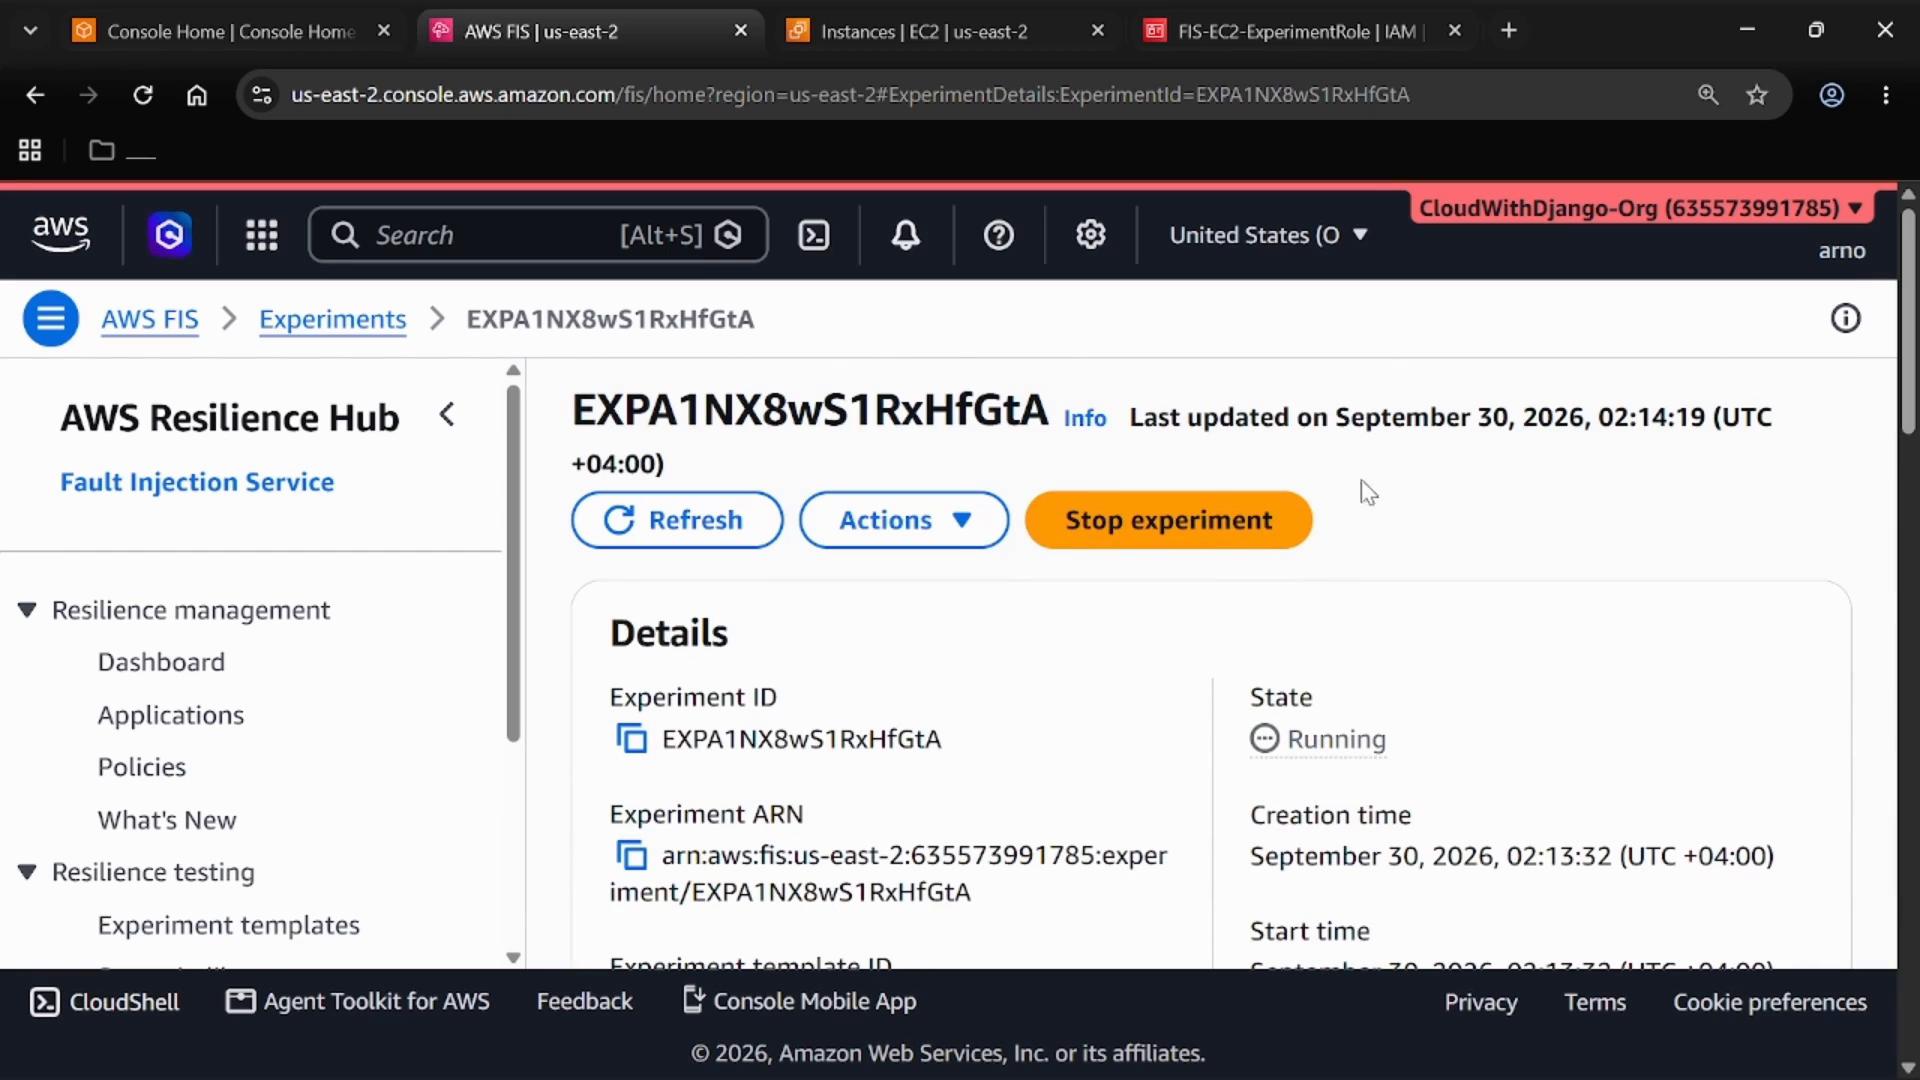This screenshot has width=1920, height=1080.
Task: Select Experiment templates in the sidebar
Action: click(229, 925)
